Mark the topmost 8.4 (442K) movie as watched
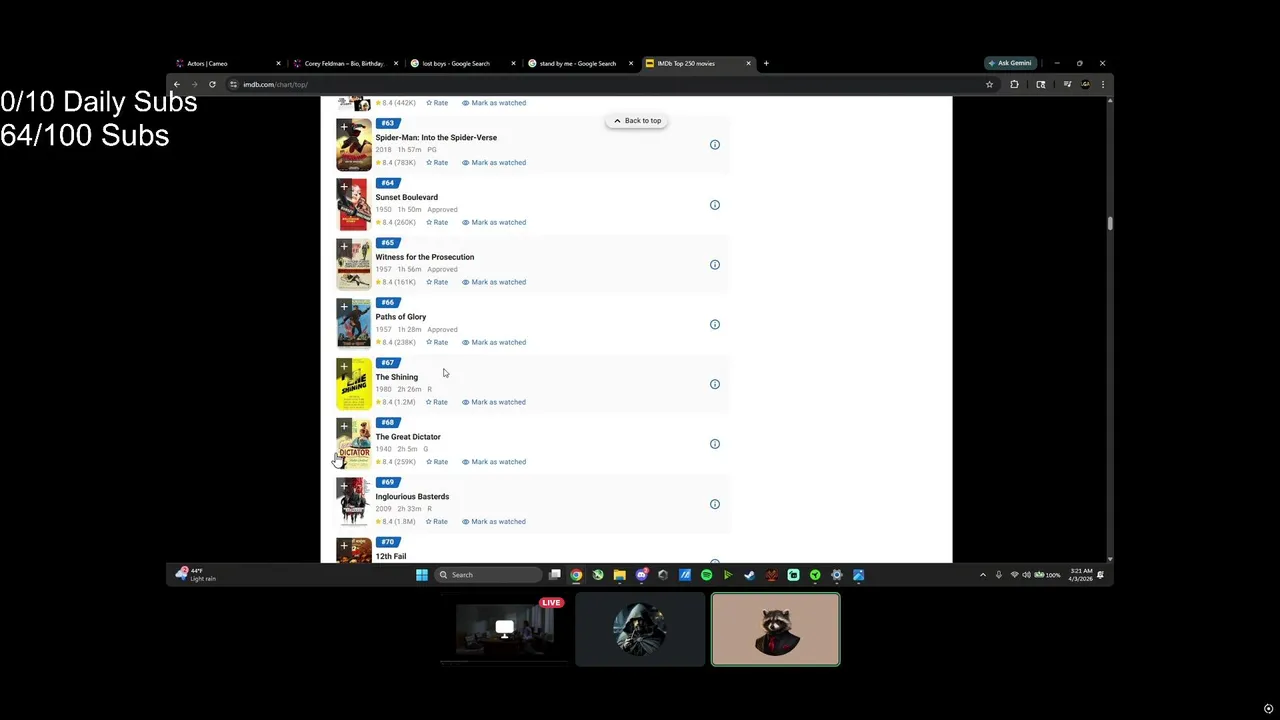Screen dimensions: 1280x720 (x=494, y=103)
